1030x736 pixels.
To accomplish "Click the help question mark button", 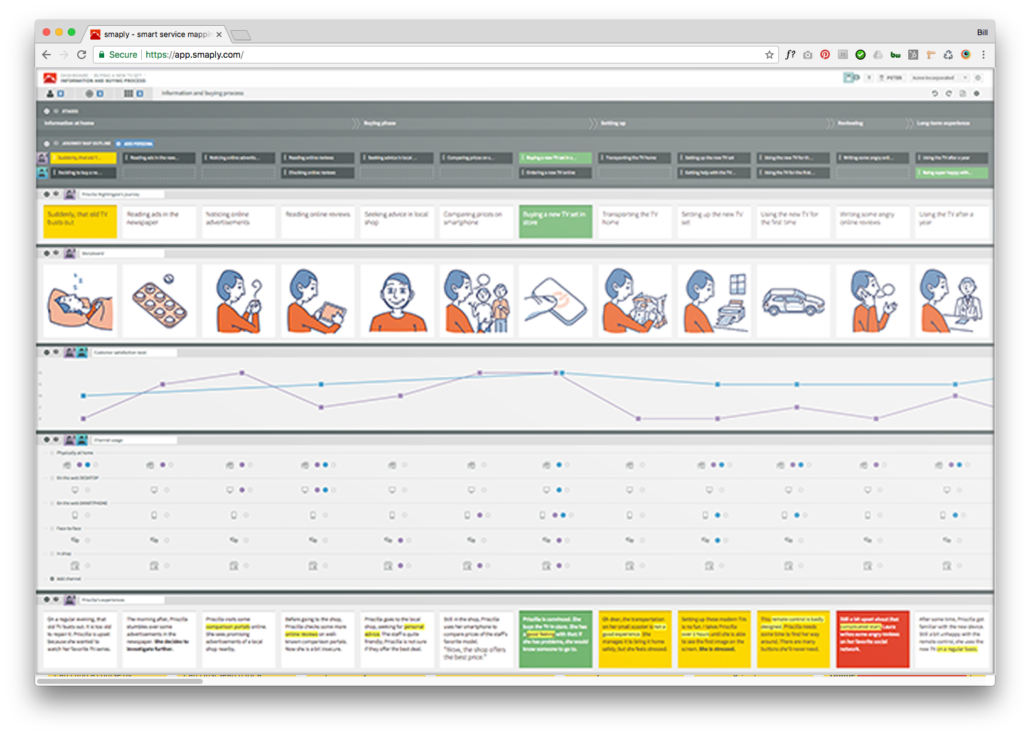I will point(868,78).
